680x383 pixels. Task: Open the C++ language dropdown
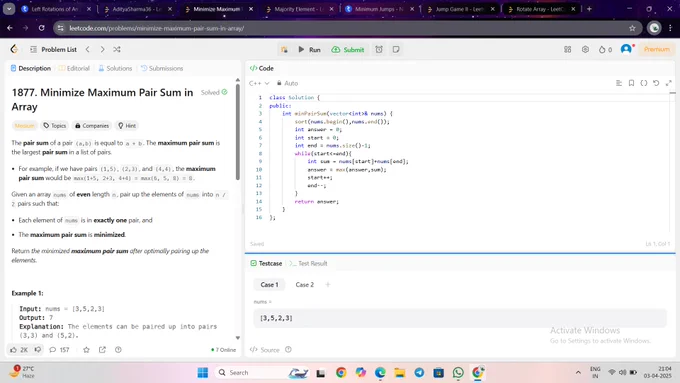[x=259, y=83]
